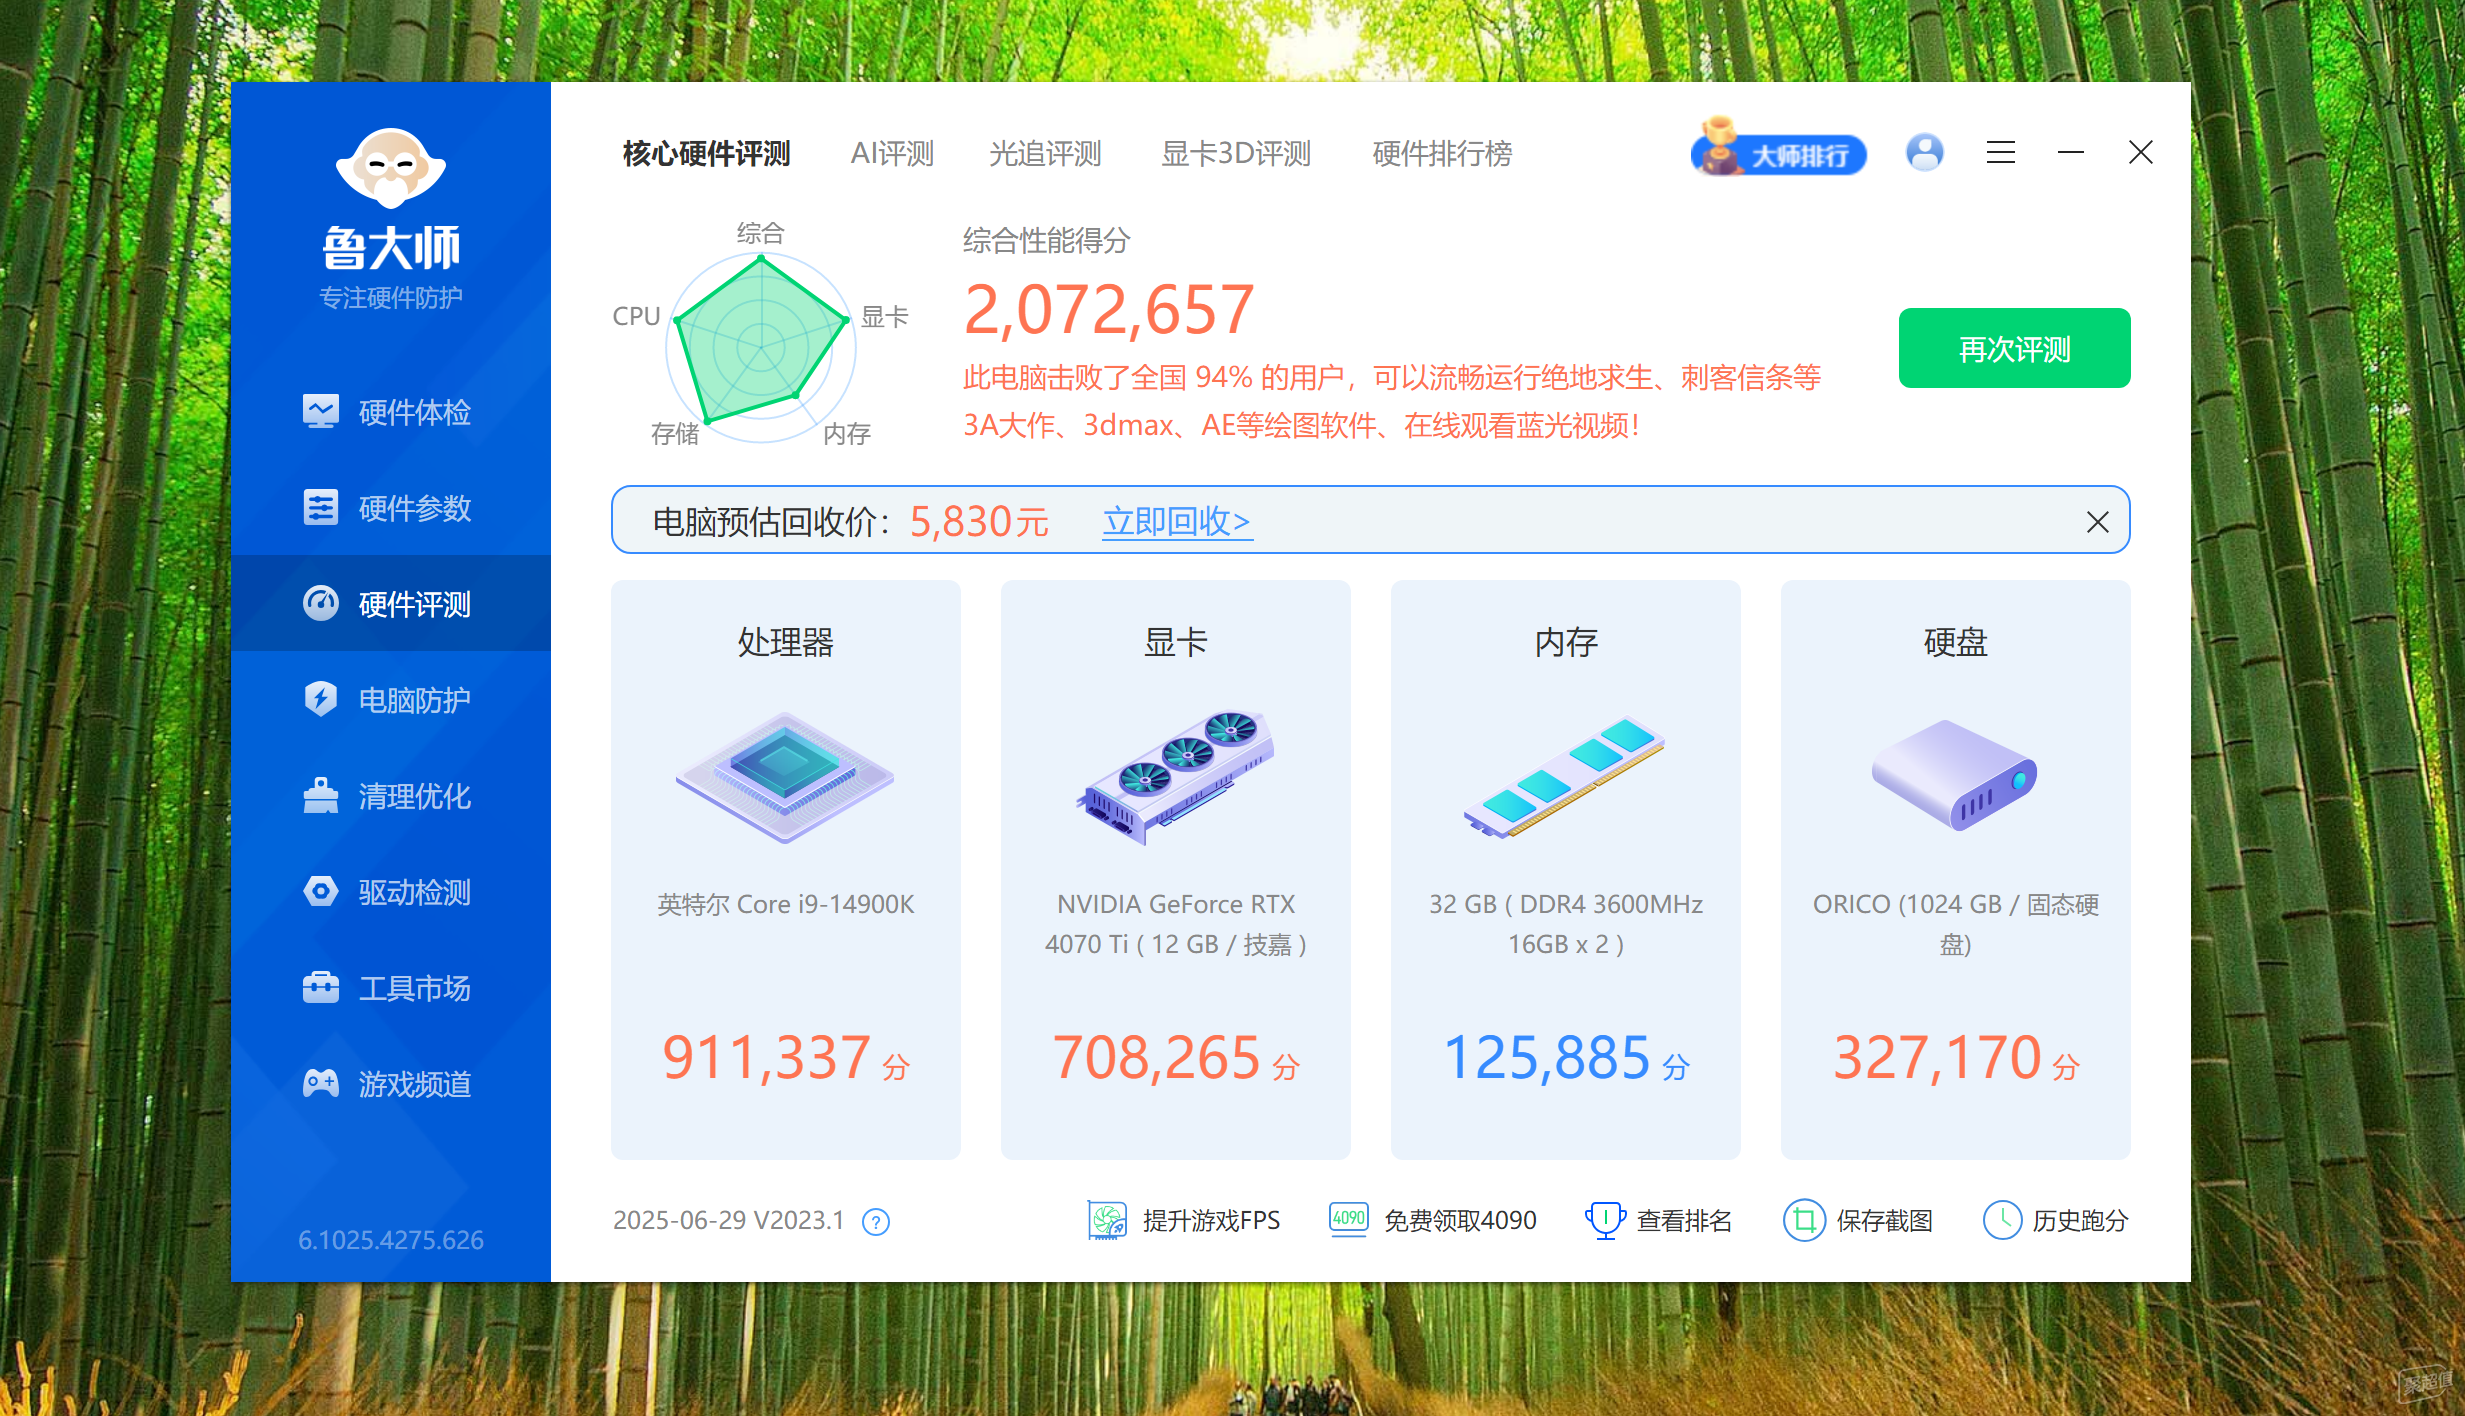Click the 硬盘 drive image
This screenshot has height=1416, width=2465.
point(1955,775)
